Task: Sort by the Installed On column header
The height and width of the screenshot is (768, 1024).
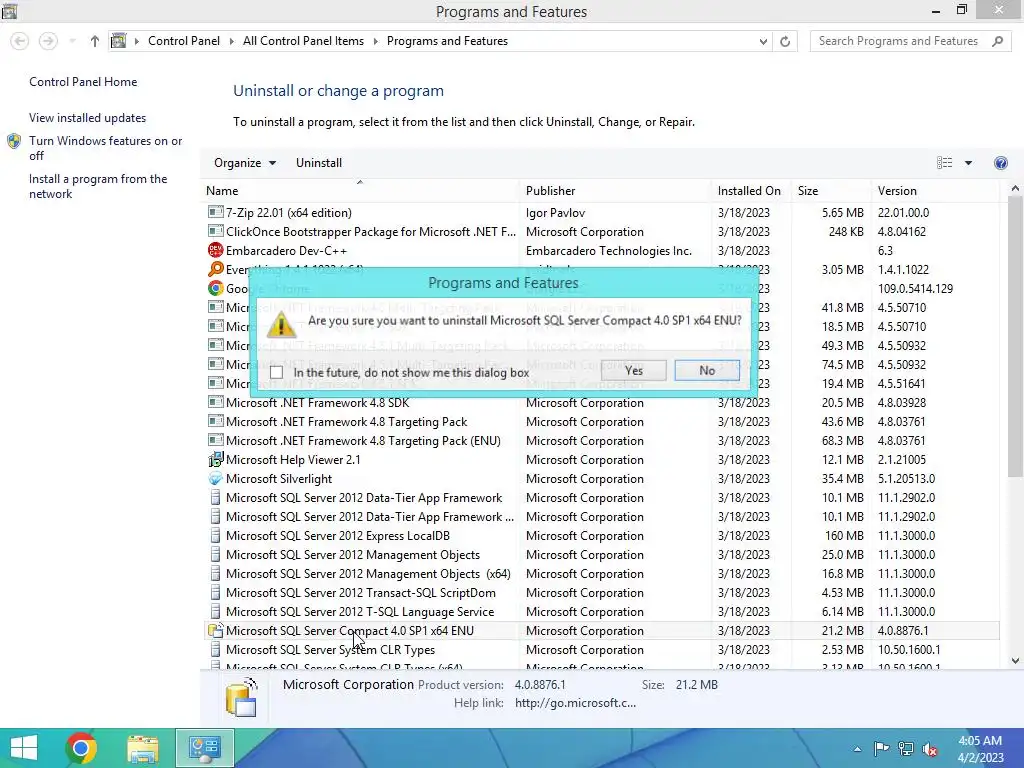Action: pos(750,191)
